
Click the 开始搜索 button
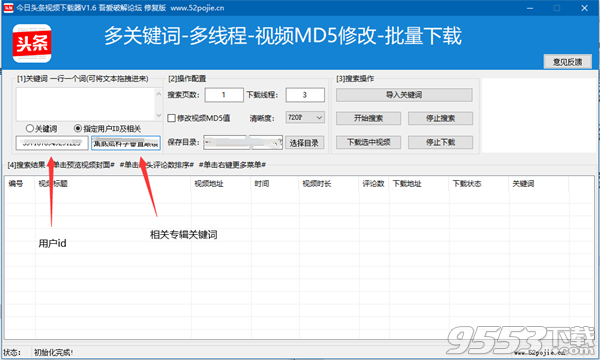(x=368, y=118)
